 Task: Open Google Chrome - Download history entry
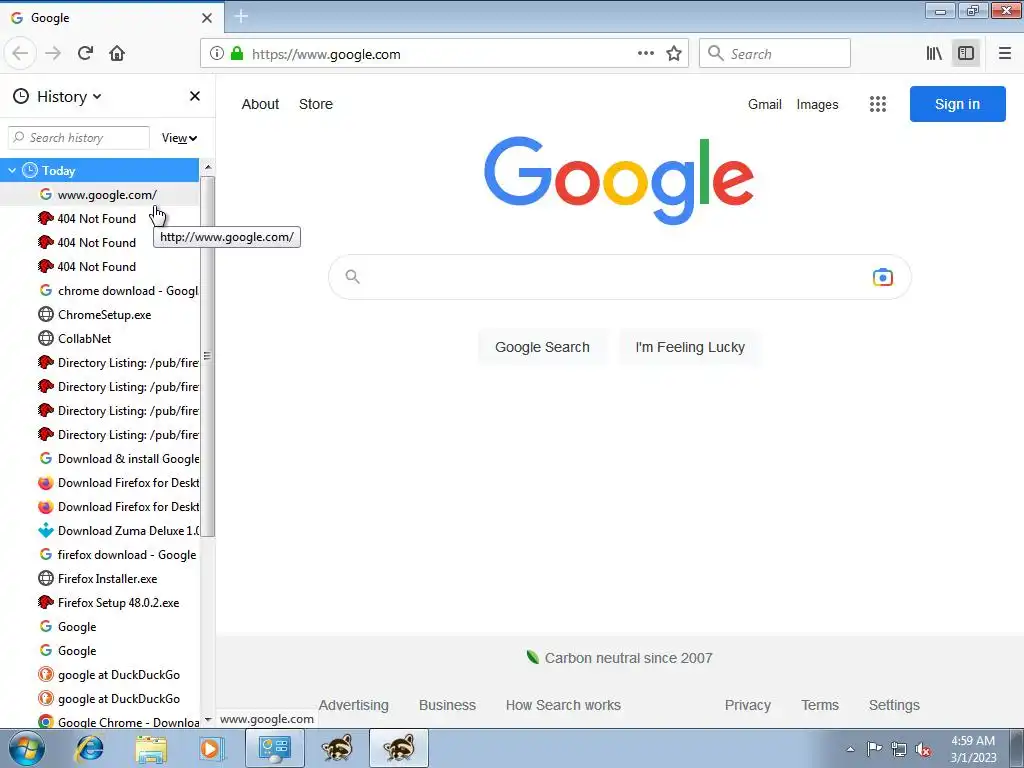click(99, 722)
